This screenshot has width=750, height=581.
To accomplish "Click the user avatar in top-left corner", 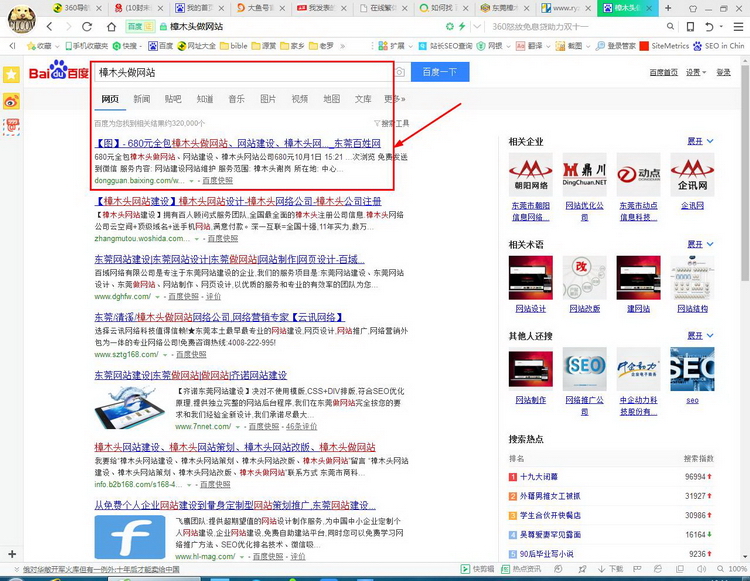I will 21,18.
